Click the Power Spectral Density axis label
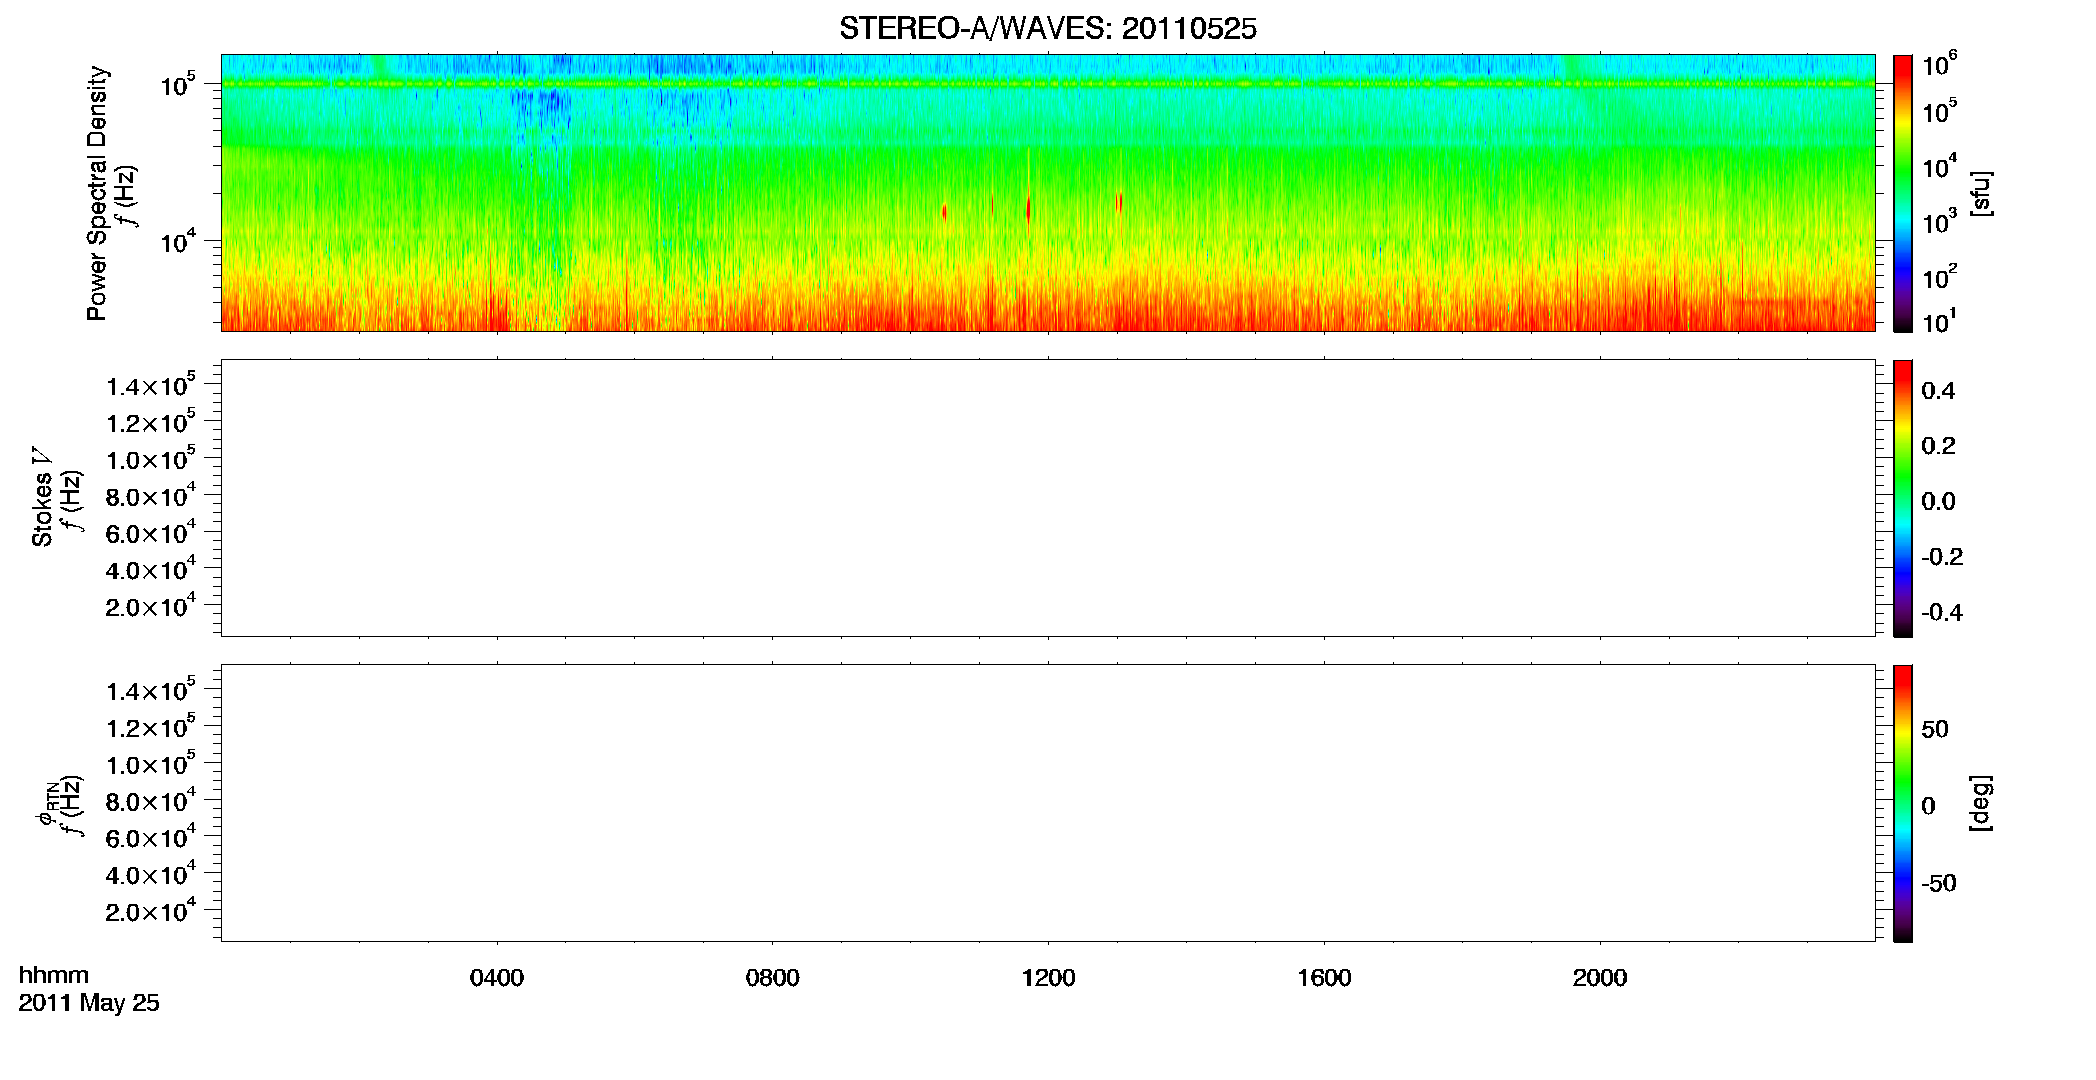 97,193
